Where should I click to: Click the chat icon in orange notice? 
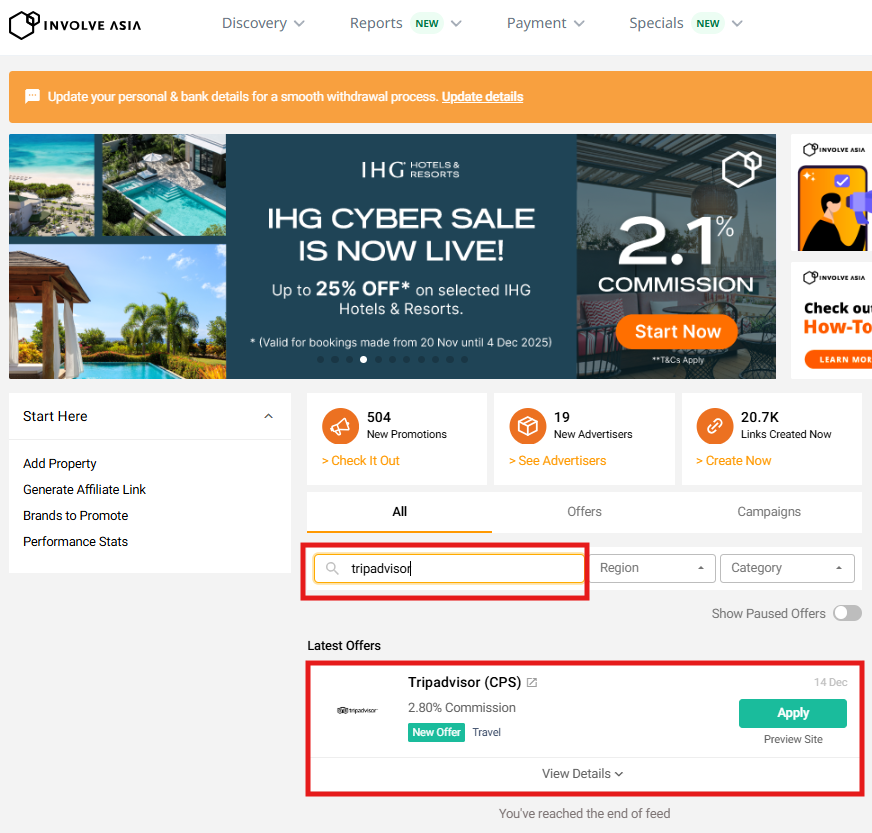pyautogui.click(x=32, y=97)
